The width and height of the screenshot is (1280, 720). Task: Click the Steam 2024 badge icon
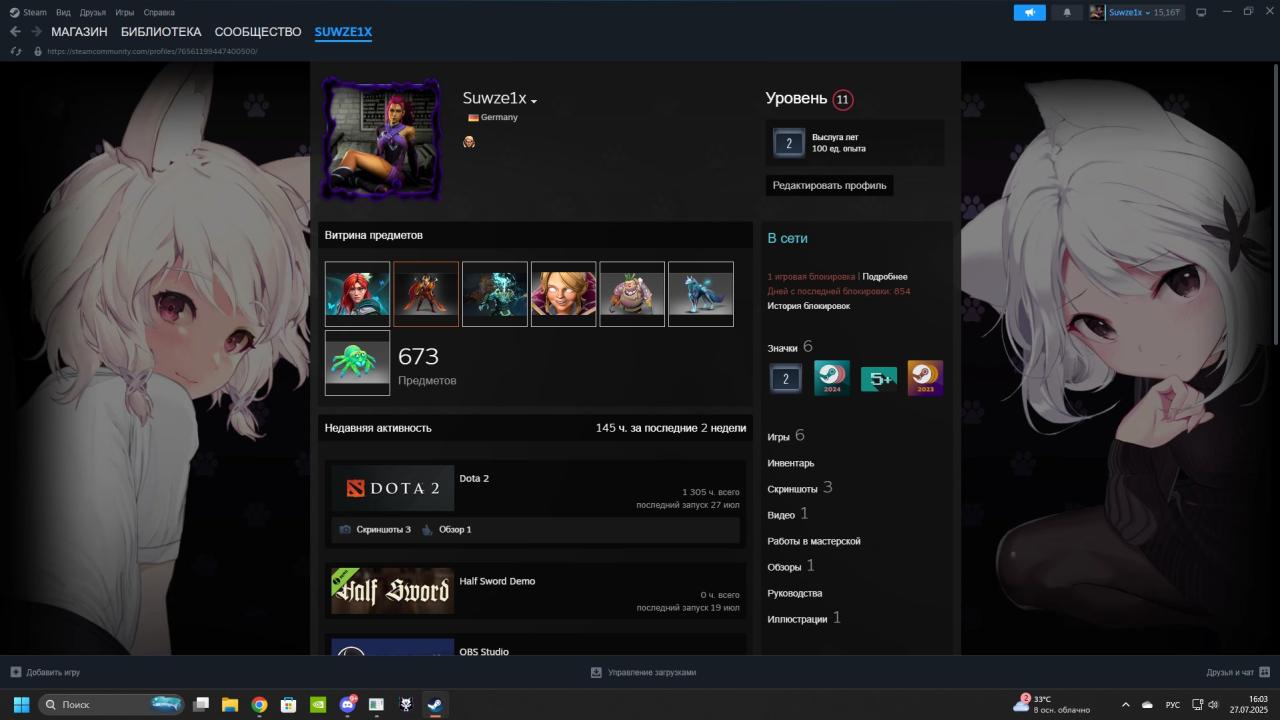tap(832, 378)
